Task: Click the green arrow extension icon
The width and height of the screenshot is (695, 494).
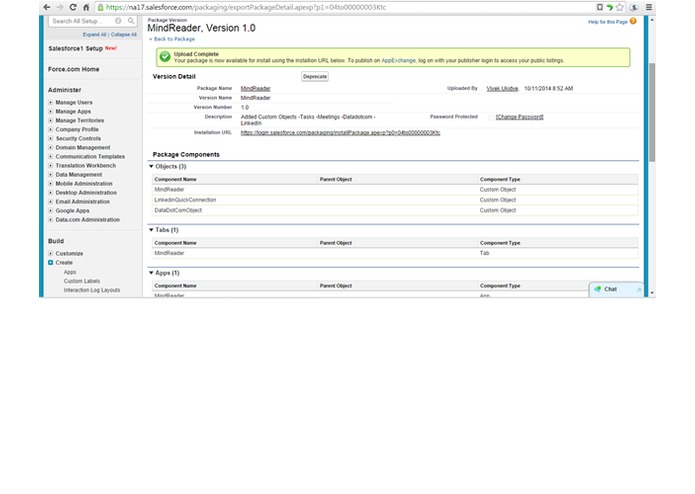Action: [610, 7]
